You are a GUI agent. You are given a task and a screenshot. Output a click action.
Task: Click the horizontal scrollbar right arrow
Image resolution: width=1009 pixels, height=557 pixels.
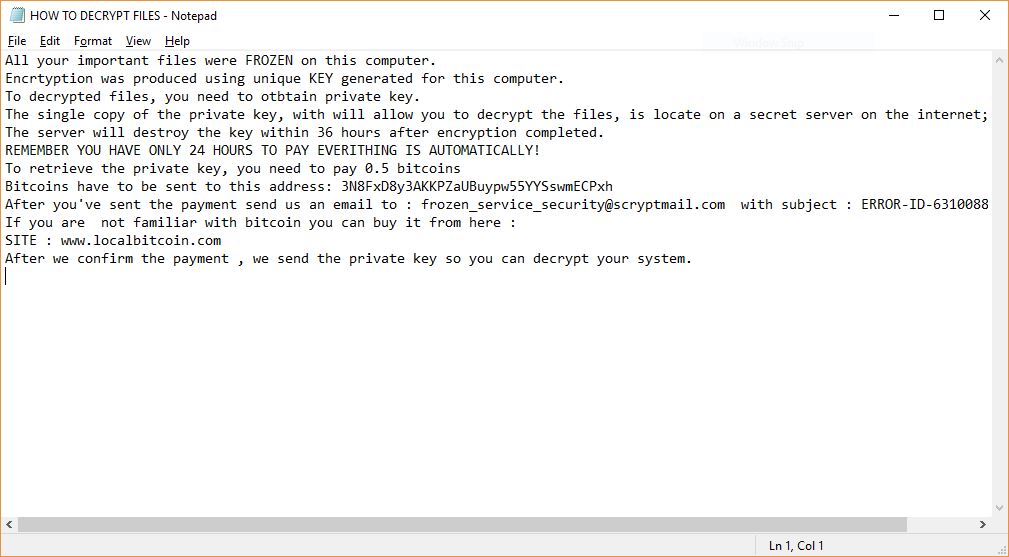pyautogui.click(x=981, y=524)
